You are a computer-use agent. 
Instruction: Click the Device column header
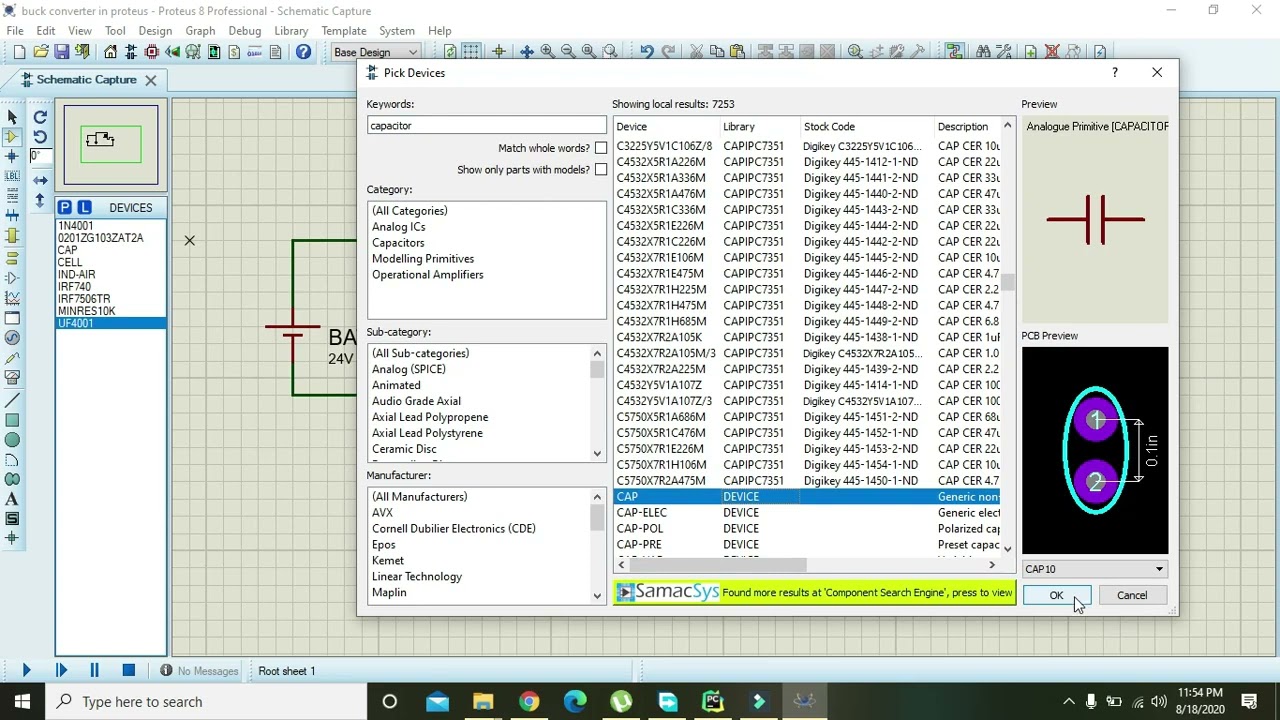click(x=666, y=127)
